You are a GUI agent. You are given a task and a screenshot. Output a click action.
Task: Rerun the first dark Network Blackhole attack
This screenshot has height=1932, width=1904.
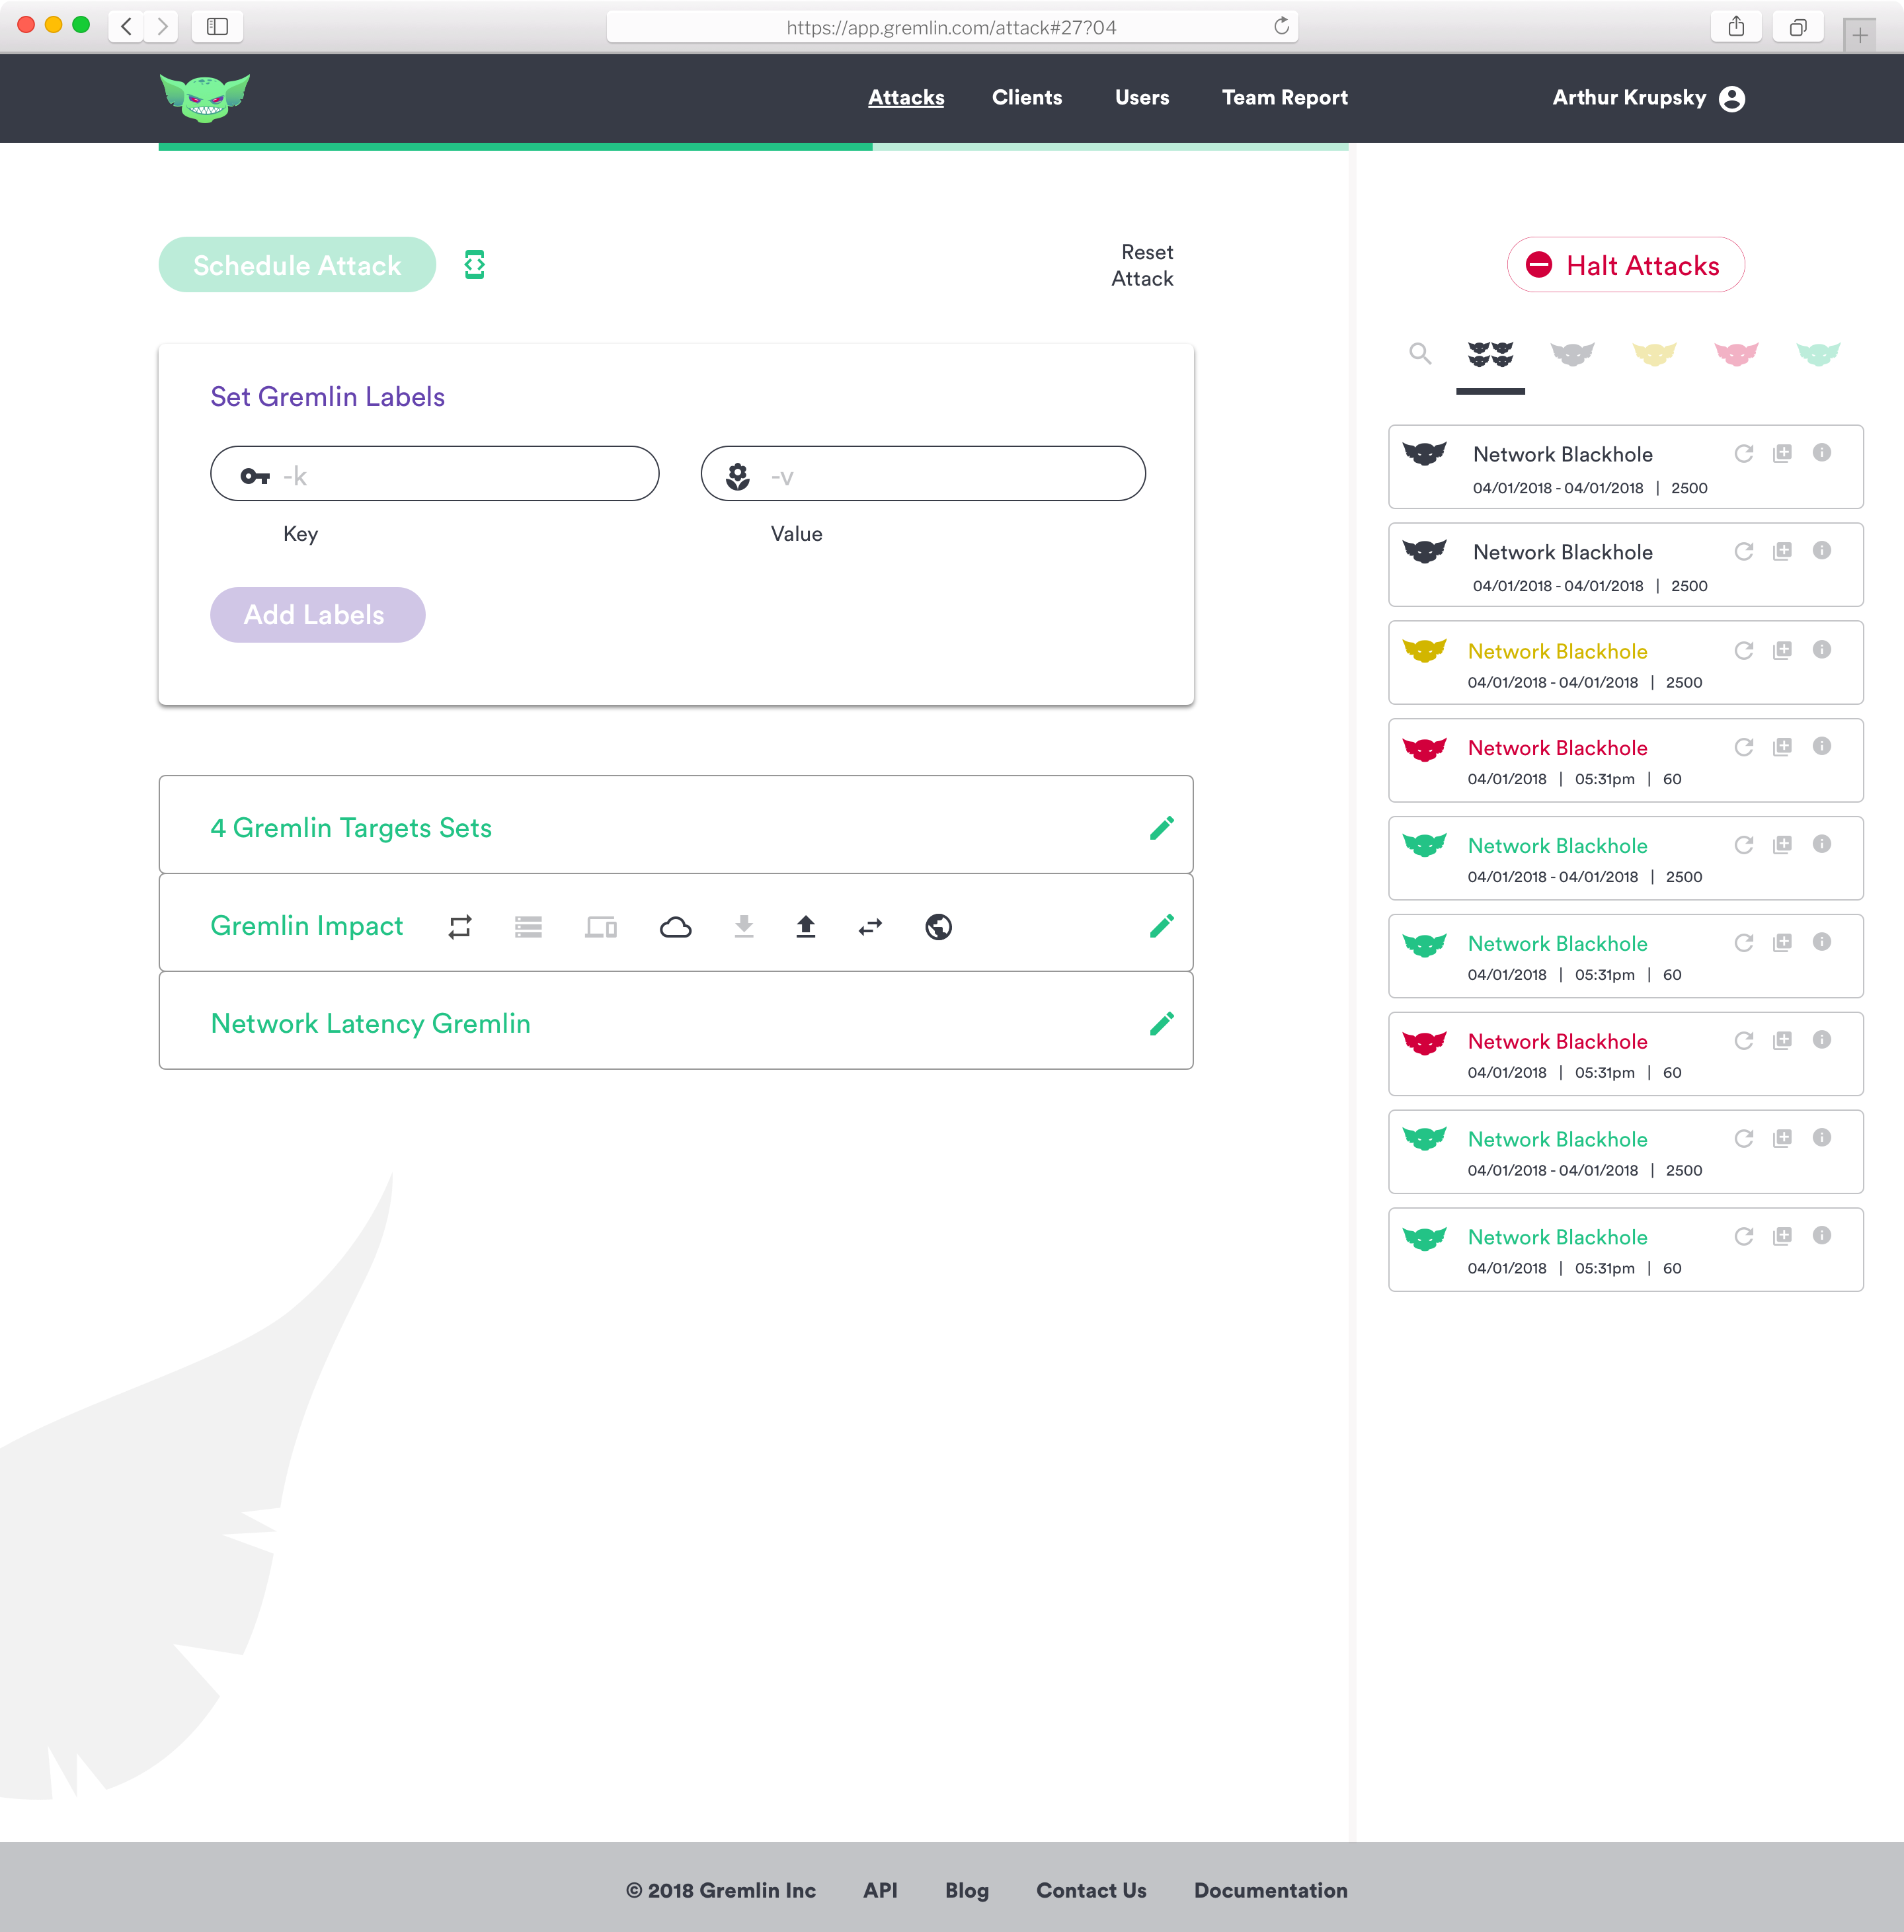[1744, 453]
